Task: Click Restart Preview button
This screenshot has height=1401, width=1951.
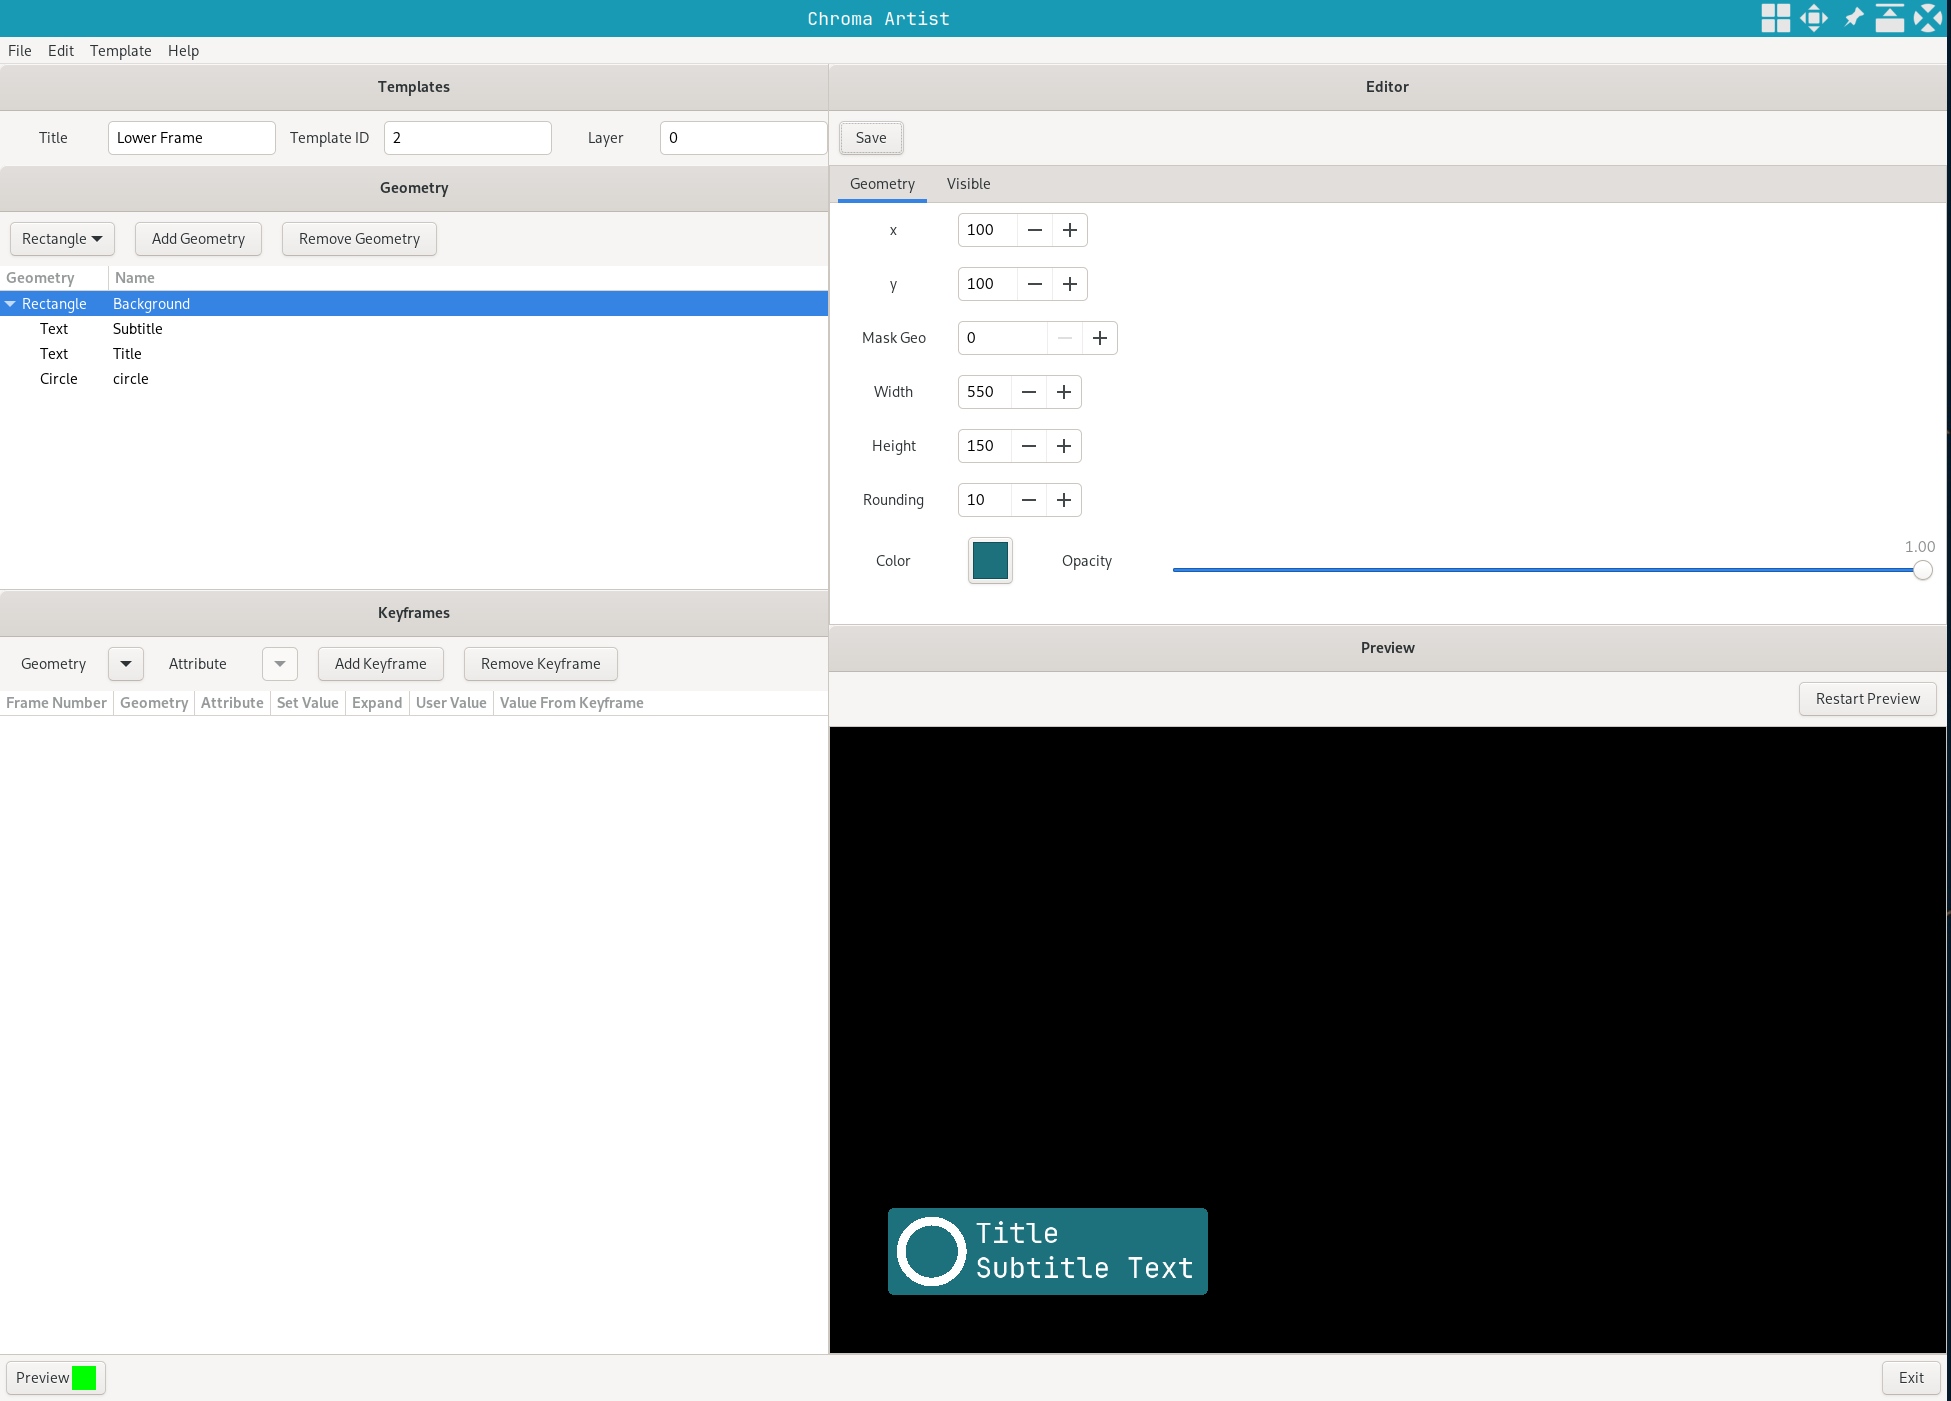Action: 1868,699
